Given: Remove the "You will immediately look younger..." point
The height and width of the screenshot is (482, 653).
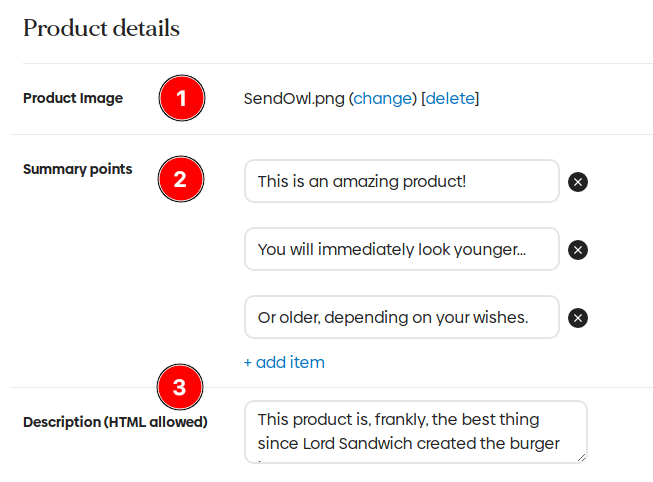Looking at the screenshot, I should (x=578, y=250).
